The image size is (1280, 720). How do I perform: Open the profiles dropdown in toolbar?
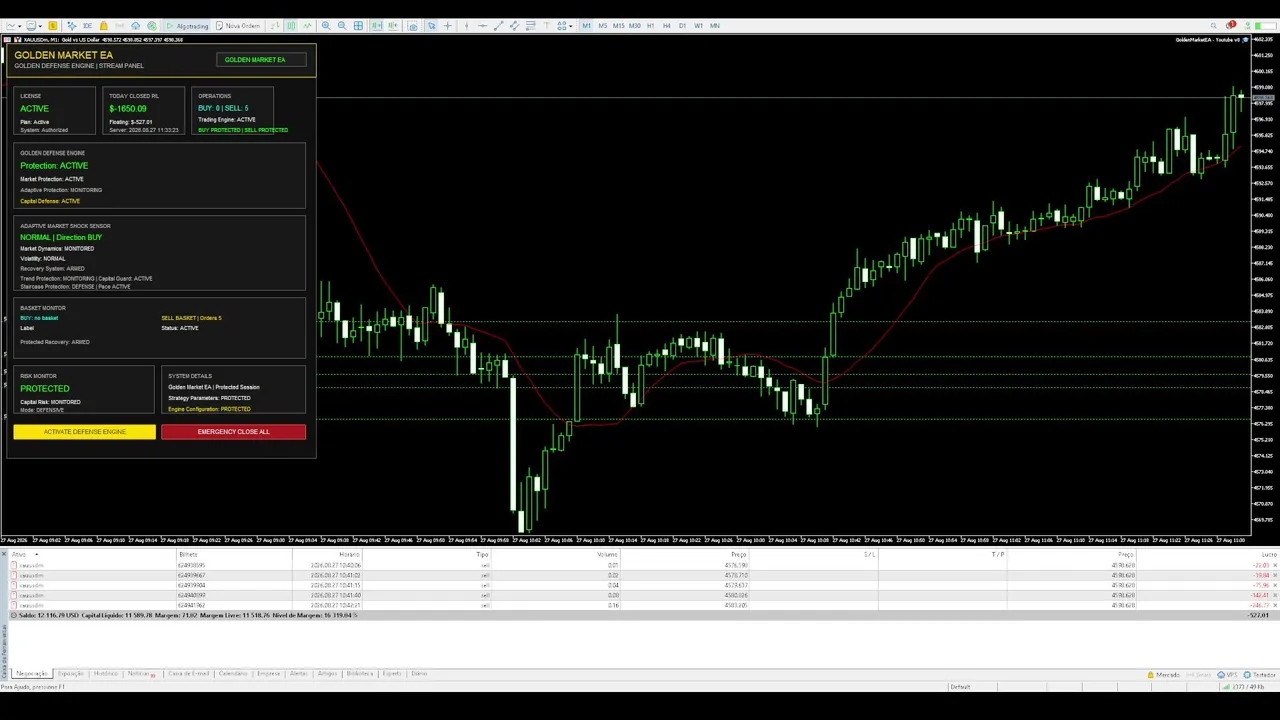pyautogui.click(x=33, y=26)
